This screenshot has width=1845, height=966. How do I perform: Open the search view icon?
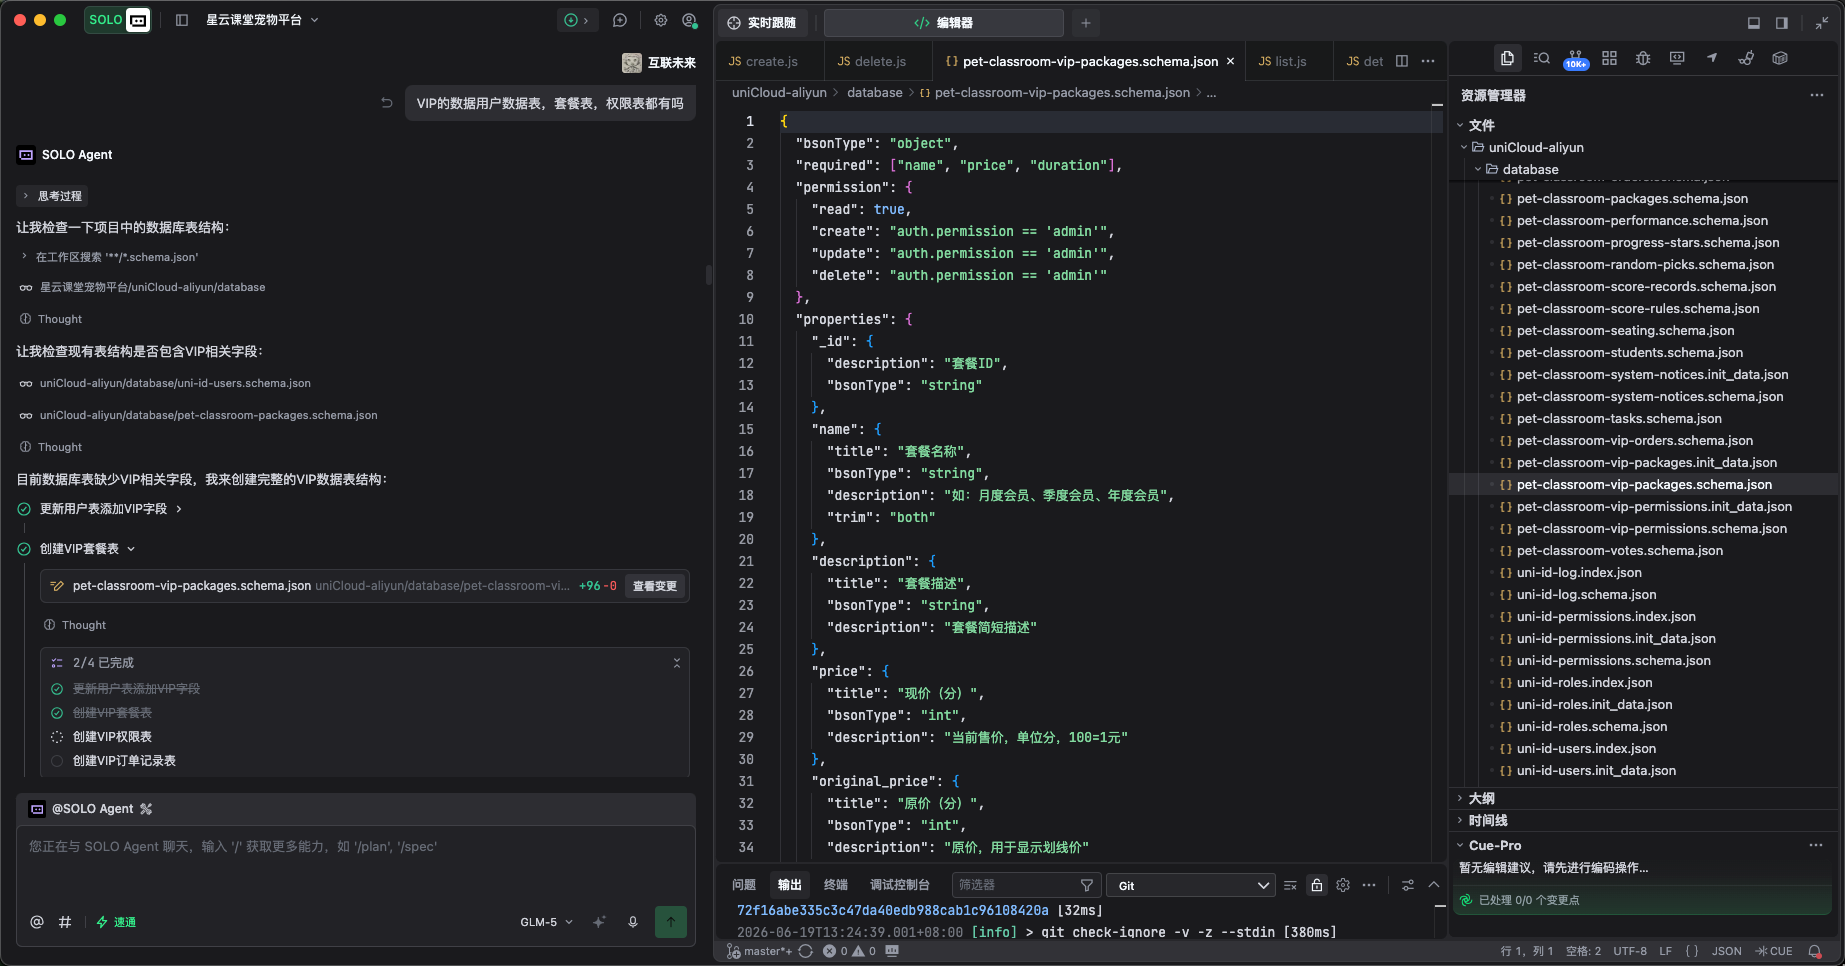click(1541, 58)
